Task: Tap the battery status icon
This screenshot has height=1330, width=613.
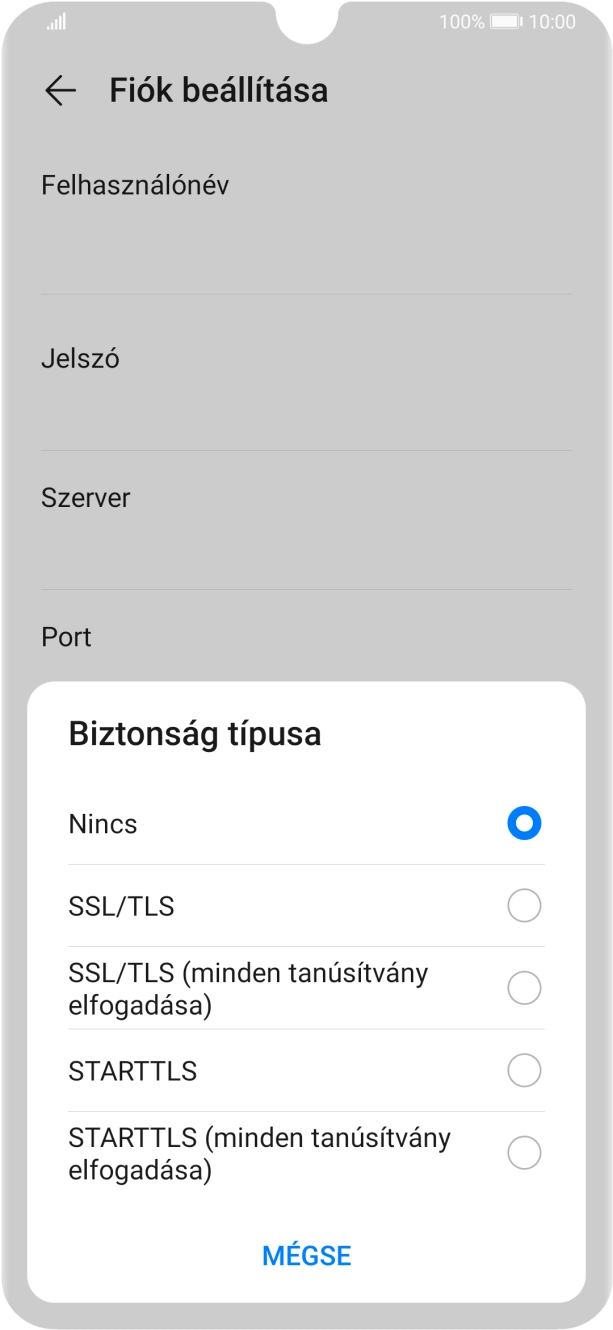Action: [504, 21]
